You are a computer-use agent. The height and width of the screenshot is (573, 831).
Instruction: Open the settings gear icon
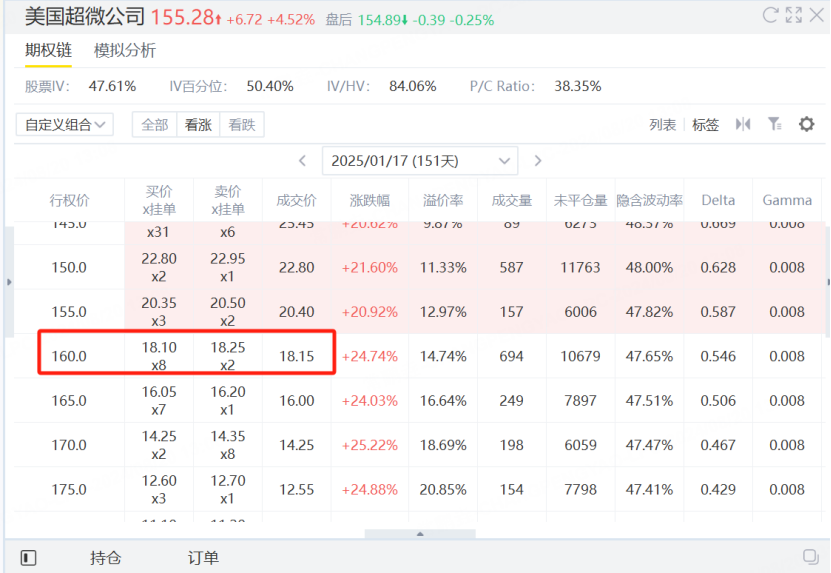click(807, 125)
